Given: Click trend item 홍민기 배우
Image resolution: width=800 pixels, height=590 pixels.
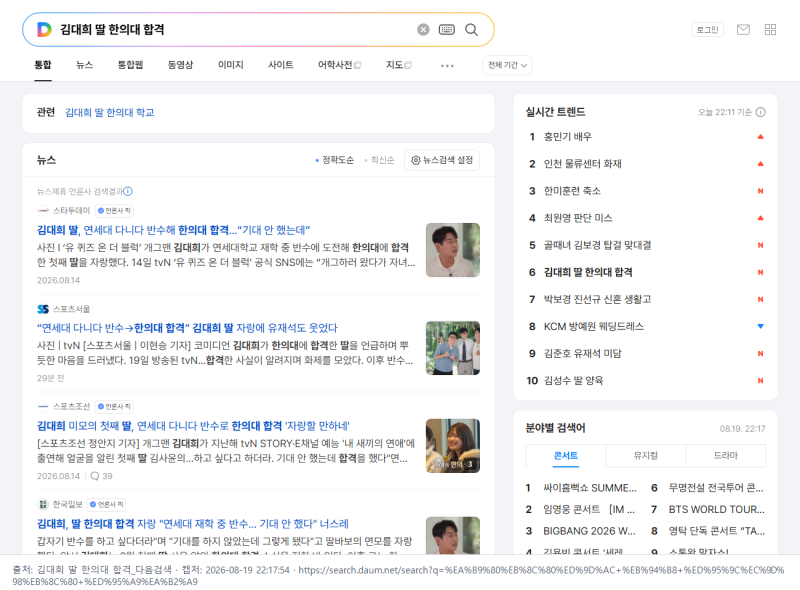Looking at the screenshot, I should point(567,137).
